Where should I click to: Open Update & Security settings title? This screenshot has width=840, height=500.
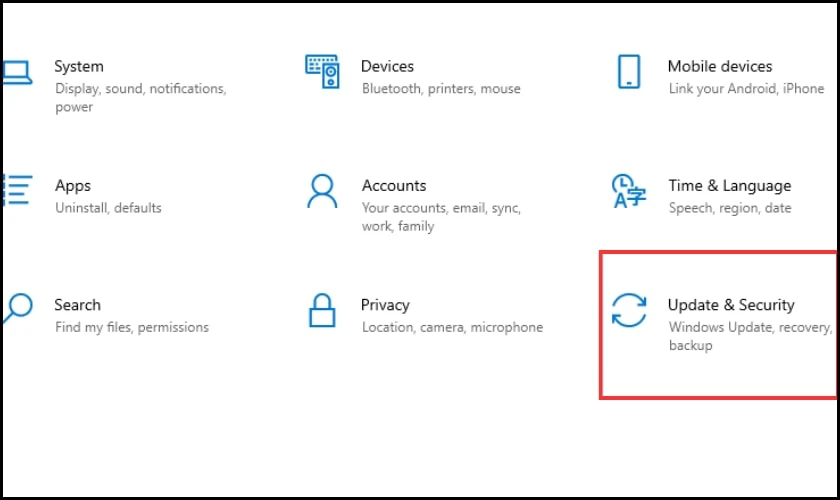pyautogui.click(x=731, y=305)
